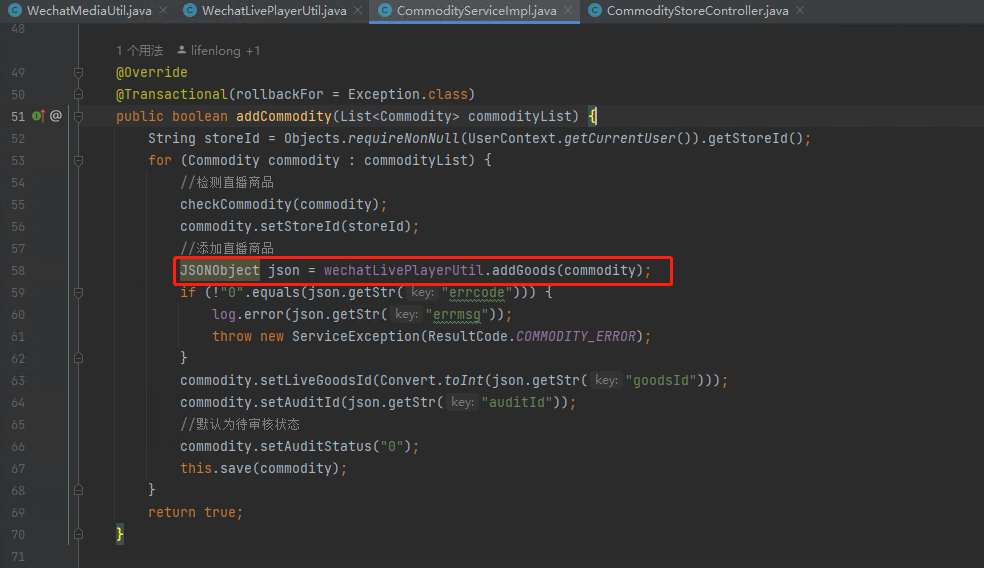Click the addCommodity method name
Image resolution: width=984 pixels, height=568 pixels.
pyautogui.click(x=284, y=116)
